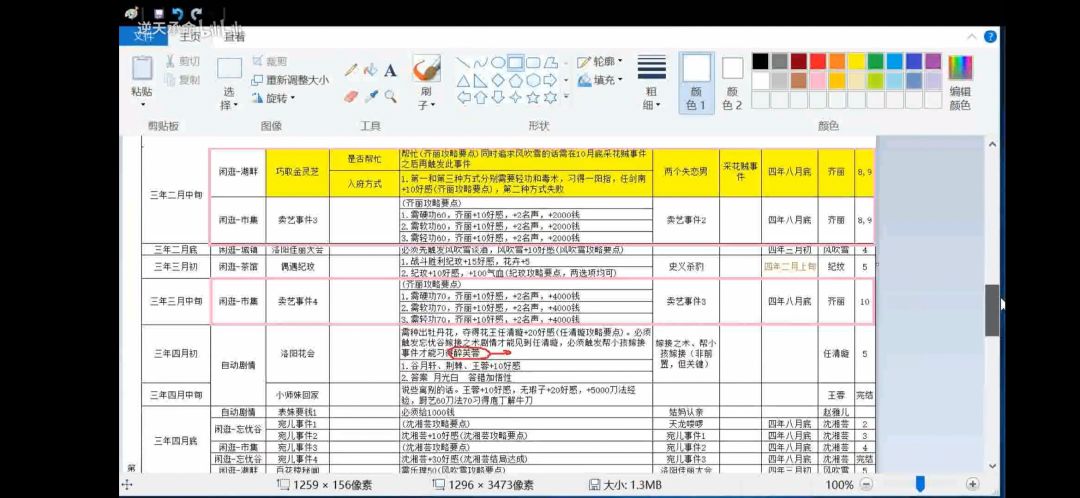The image size is (1080, 498).
Task: Pick the purple color swatch
Action: pos(933,61)
